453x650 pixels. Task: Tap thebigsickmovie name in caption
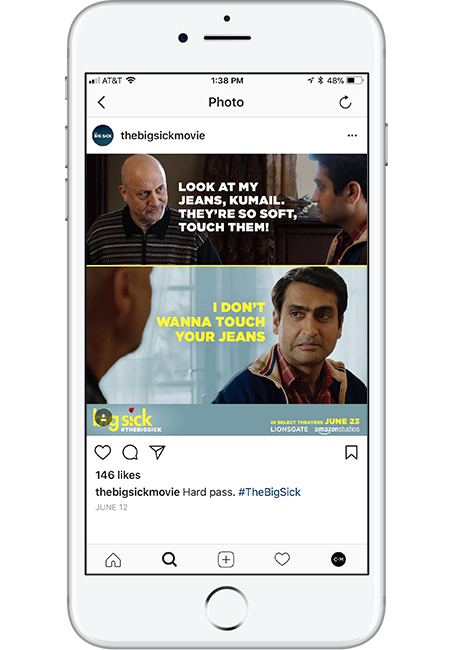click(x=137, y=492)
